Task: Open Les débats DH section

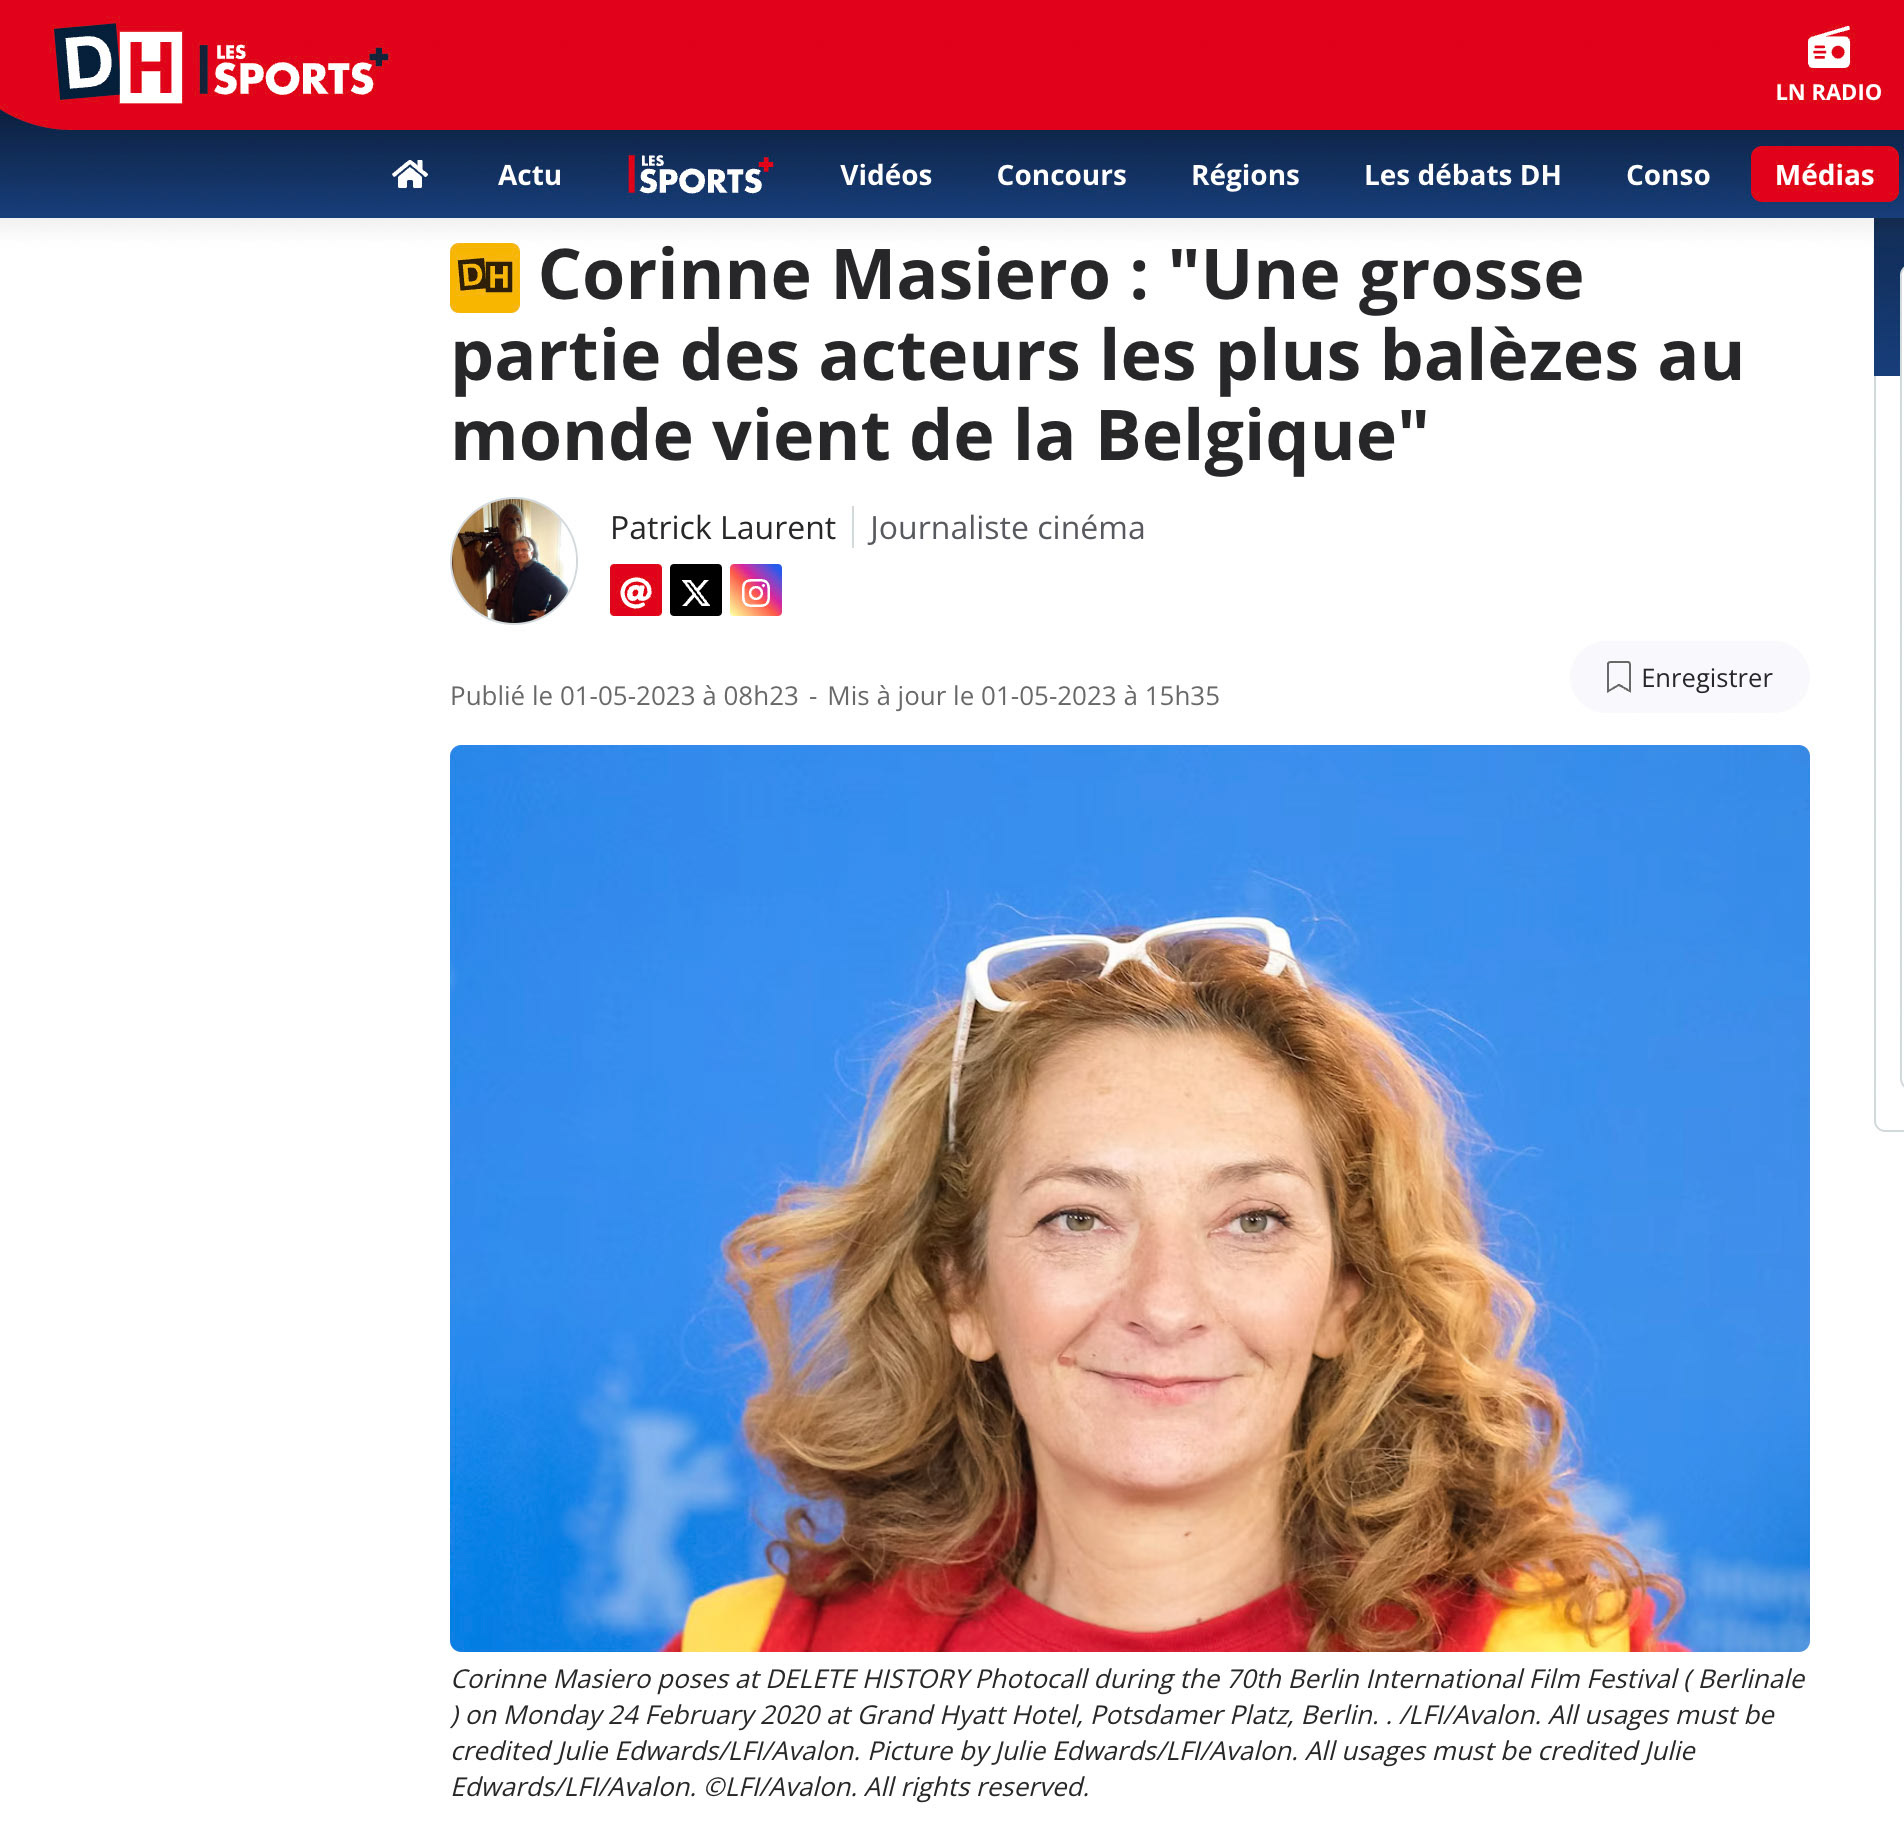Action: coord(1462,174)
